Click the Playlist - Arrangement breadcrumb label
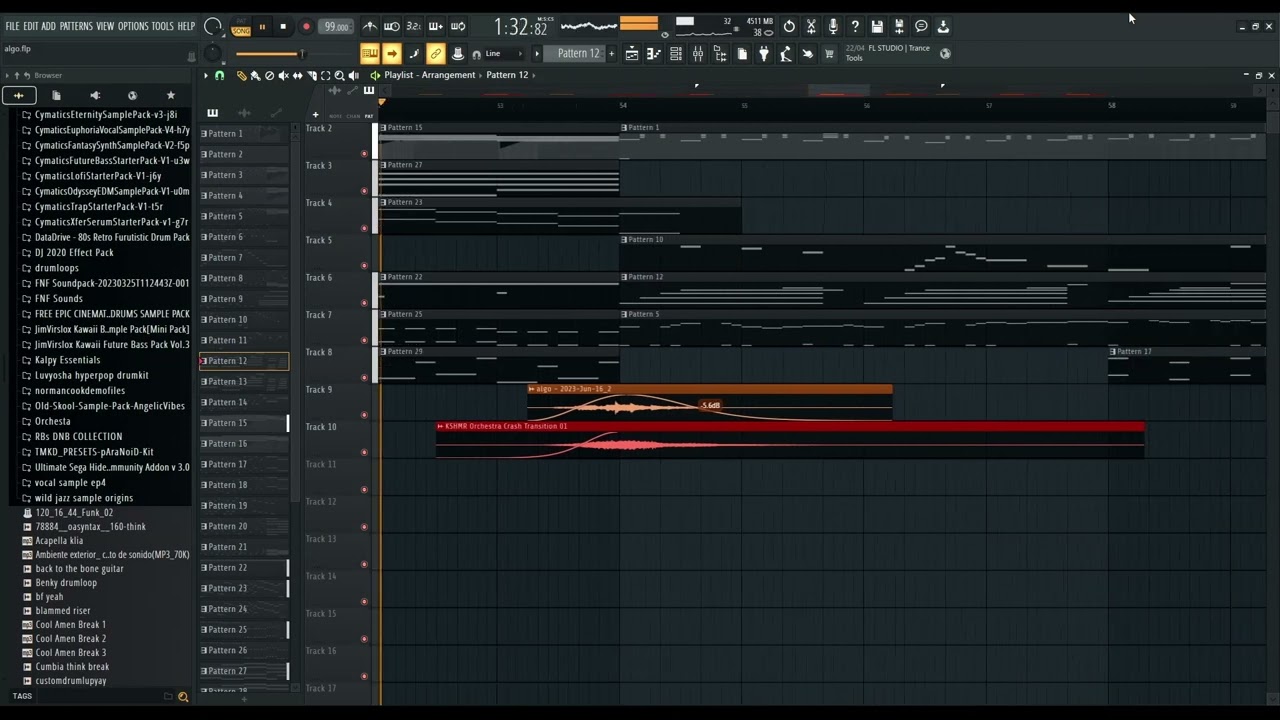 pyautogui.click(x=429, y=75)
